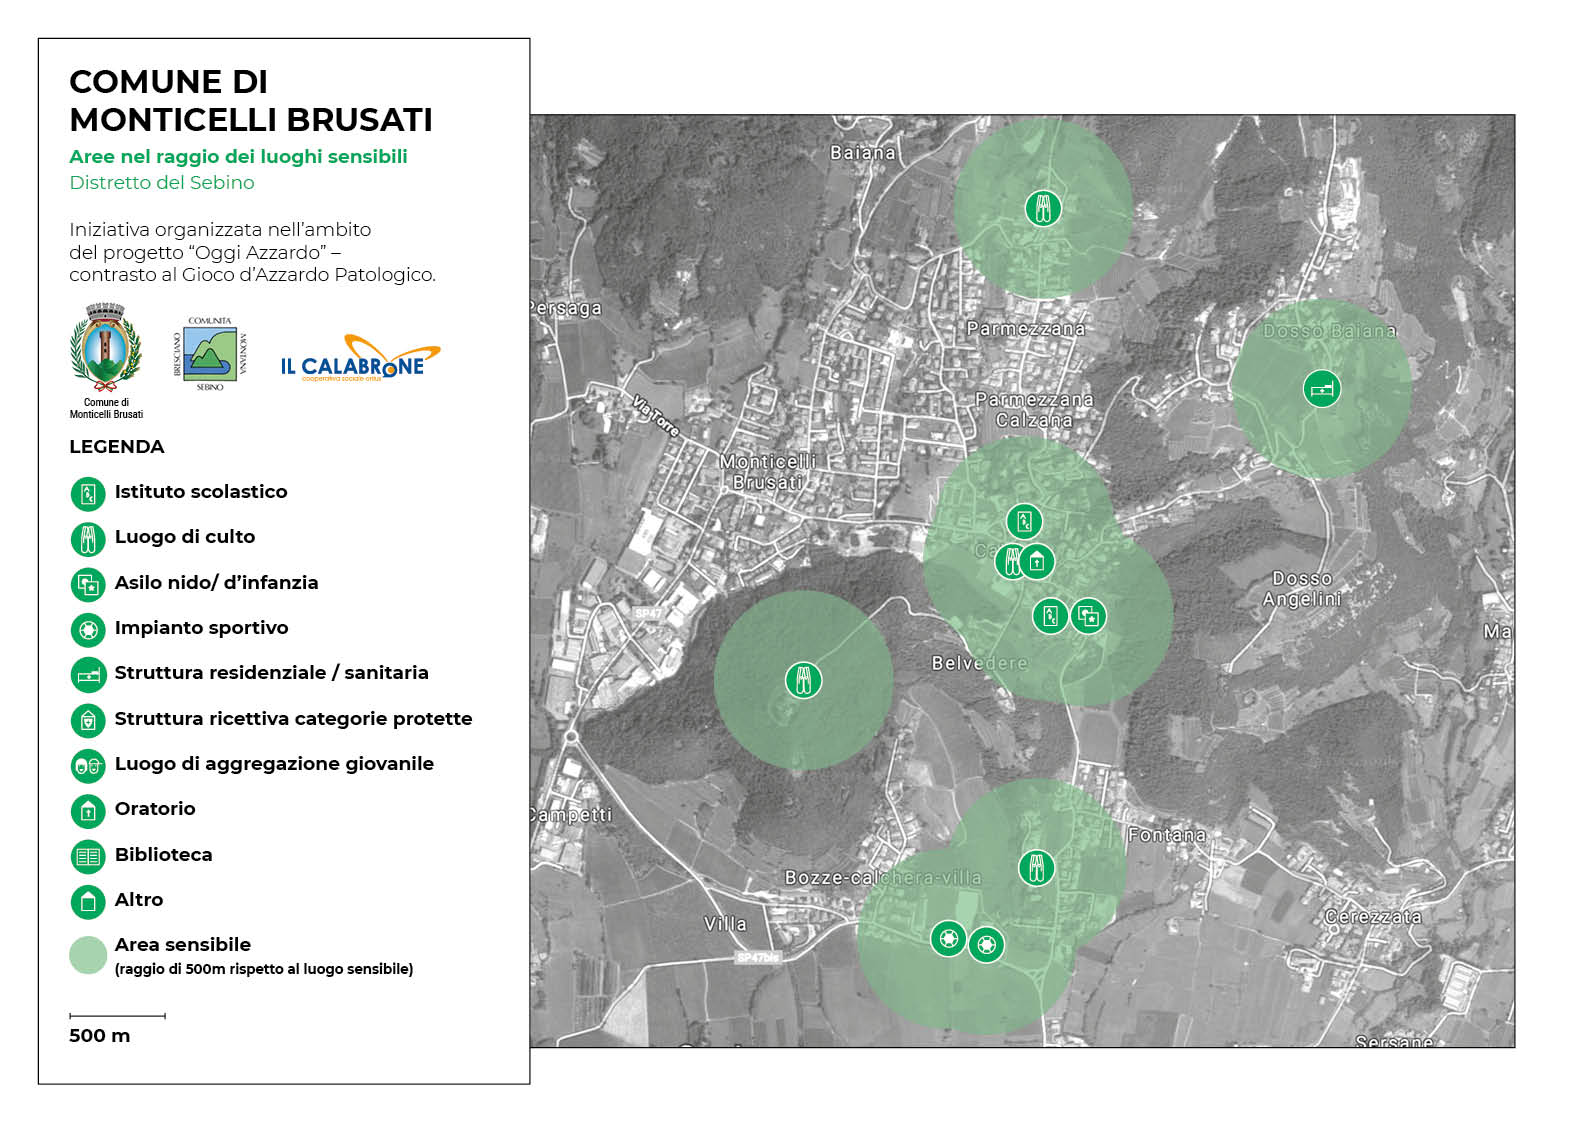This screenshot has height=1123, width=1587.
Task: Click the Il Calabrone logo
Action: click(x=360, y=359)
